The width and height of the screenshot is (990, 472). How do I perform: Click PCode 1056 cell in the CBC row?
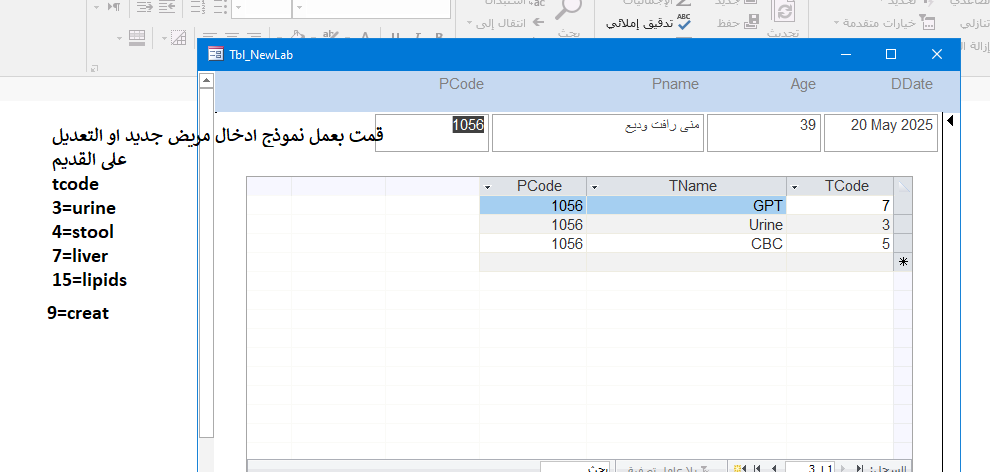click(533, 244)
